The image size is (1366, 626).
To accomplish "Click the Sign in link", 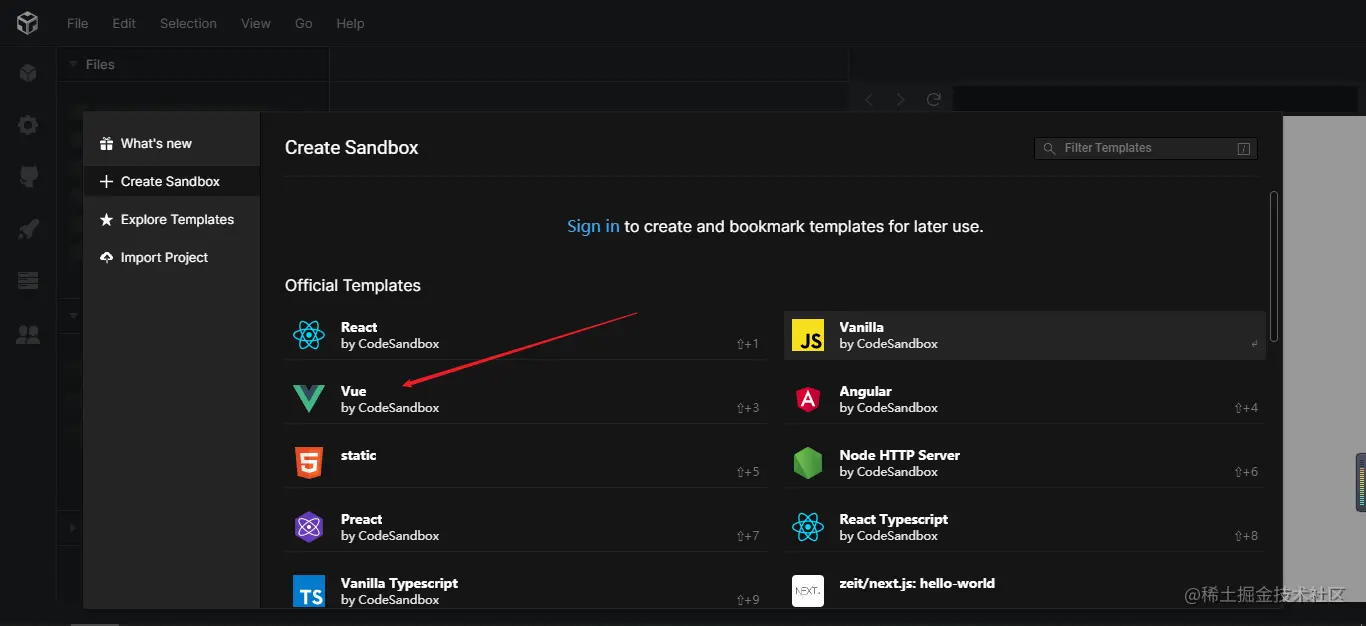I will [593, 226].
